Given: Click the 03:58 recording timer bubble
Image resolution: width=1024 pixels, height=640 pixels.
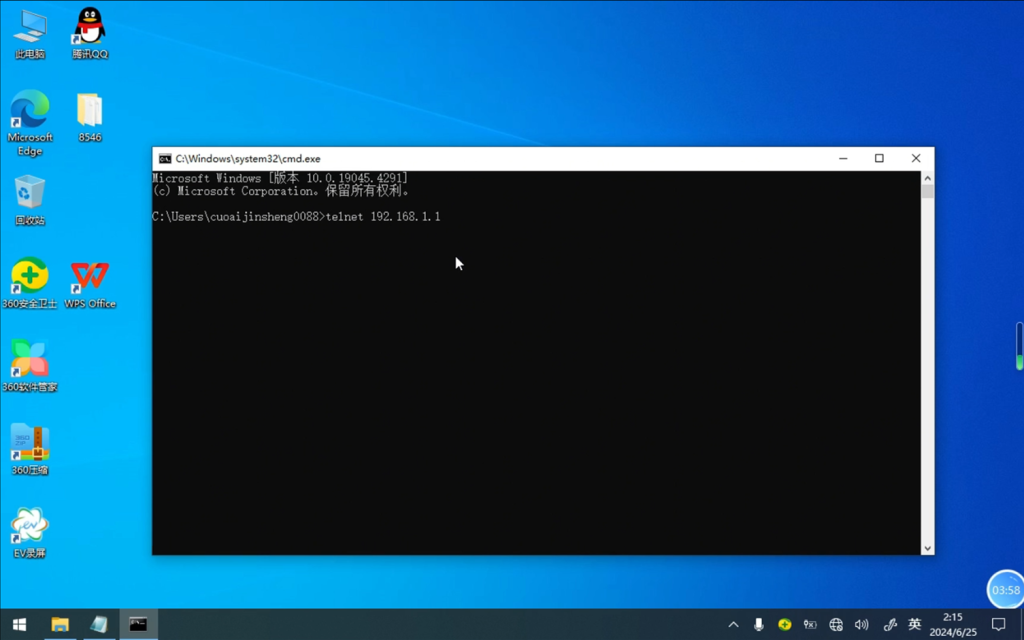Looking at the screenshot, I should [x=1005, y=590].
